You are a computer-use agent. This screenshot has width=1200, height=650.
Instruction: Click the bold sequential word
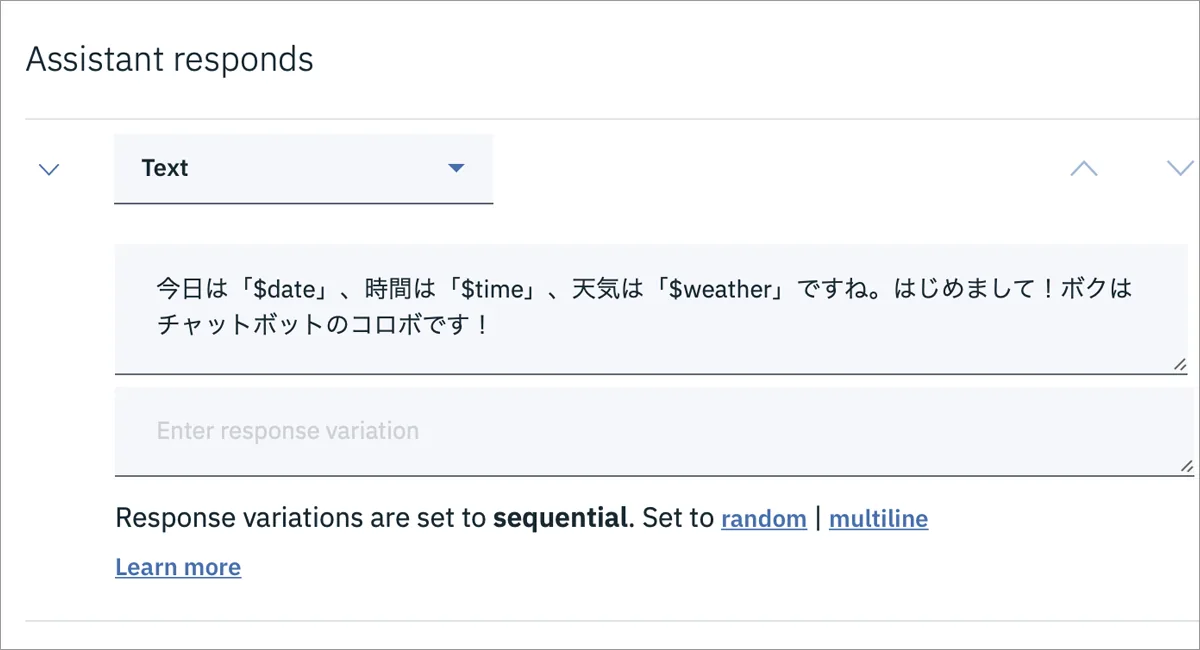(561, 519)
